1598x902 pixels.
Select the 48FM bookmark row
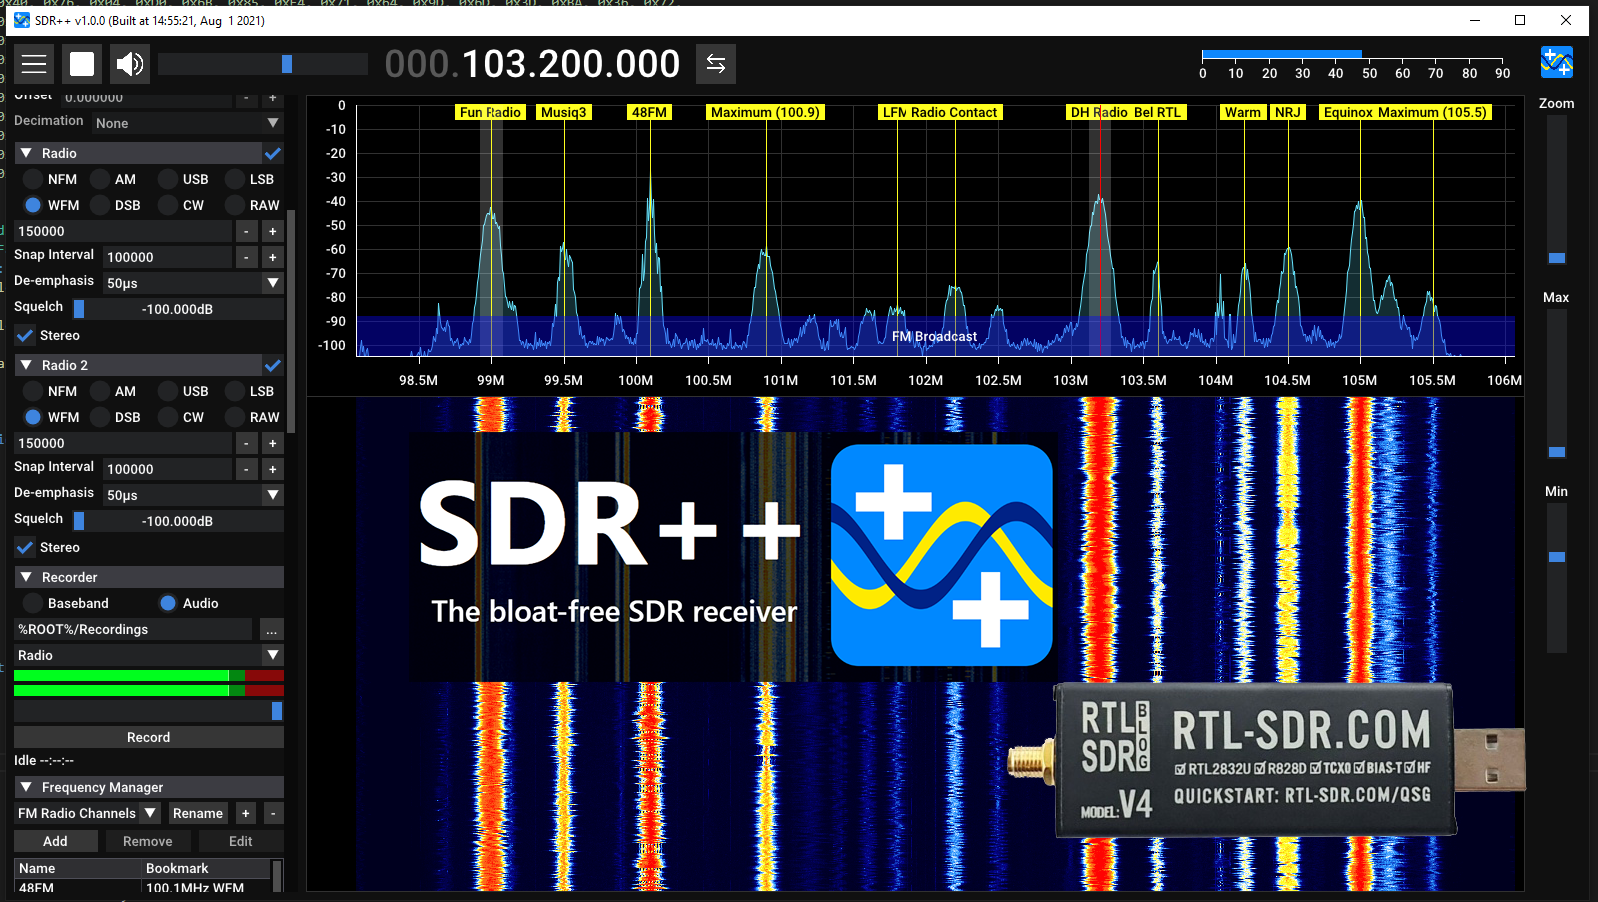[x=142, y=888]
